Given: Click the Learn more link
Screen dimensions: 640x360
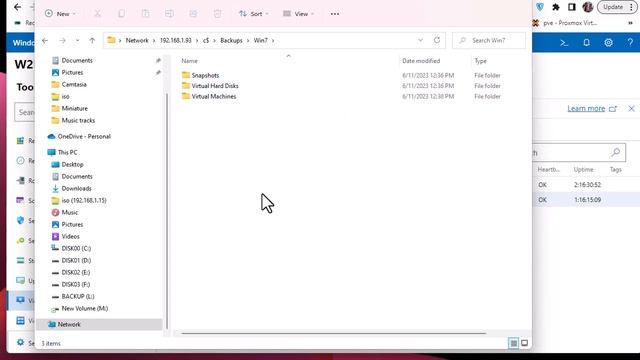Looking at the screenshot, I should point(586,109).
